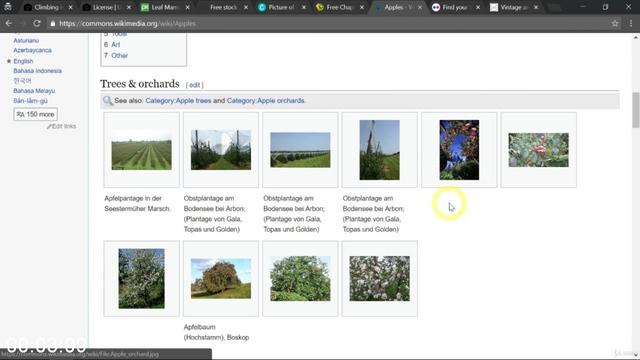Viewport: 640px width, 360px height.
Task: Open wide orchard landscape thumbnail under blue sky
Action: coord(300,150)
